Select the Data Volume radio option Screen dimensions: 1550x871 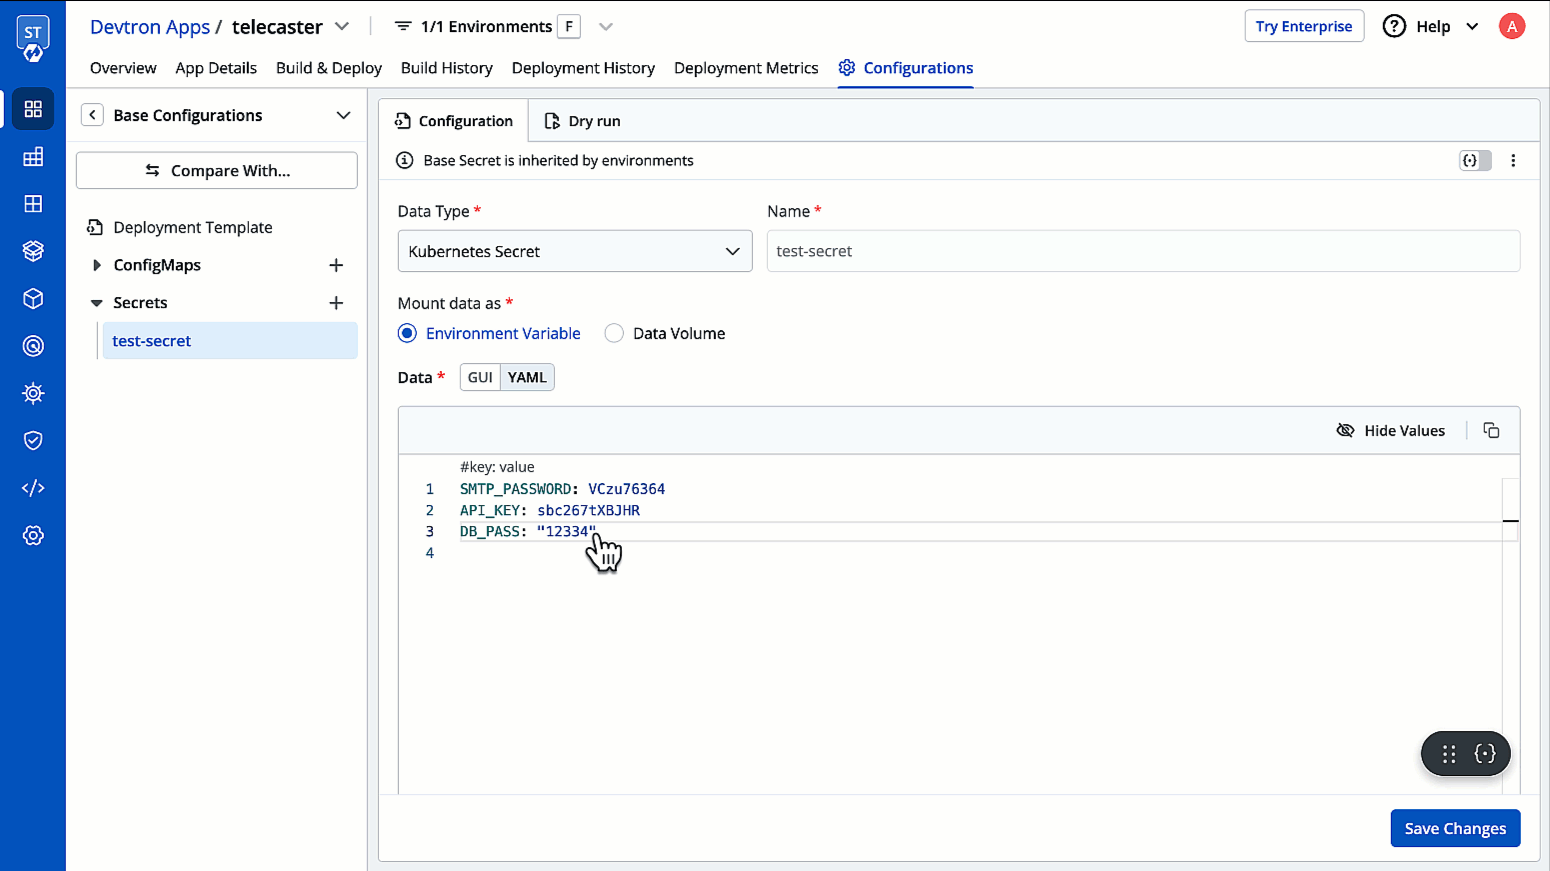point(614,334)
